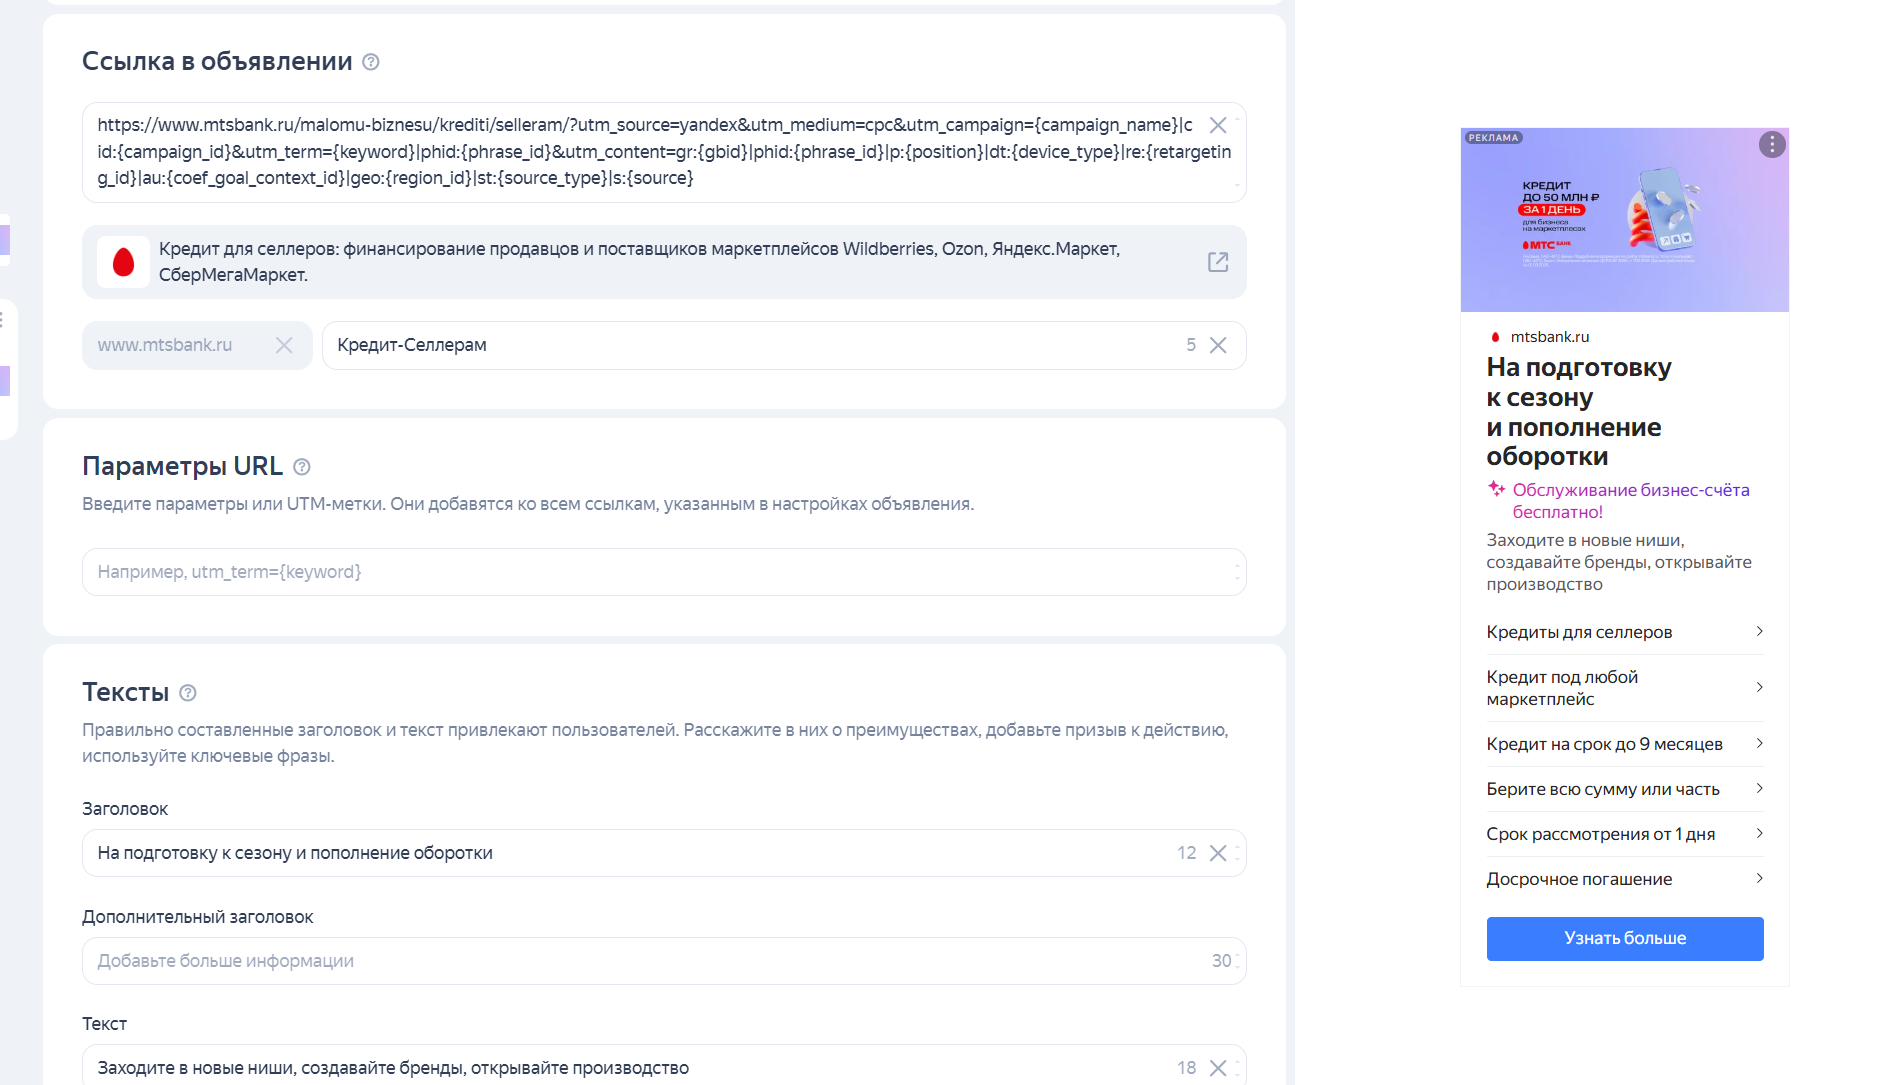Click Обслуживание бизнес-счёта бесплатно promo text
This screenshot has width=1895, height=1085.
pos(1631,501)
